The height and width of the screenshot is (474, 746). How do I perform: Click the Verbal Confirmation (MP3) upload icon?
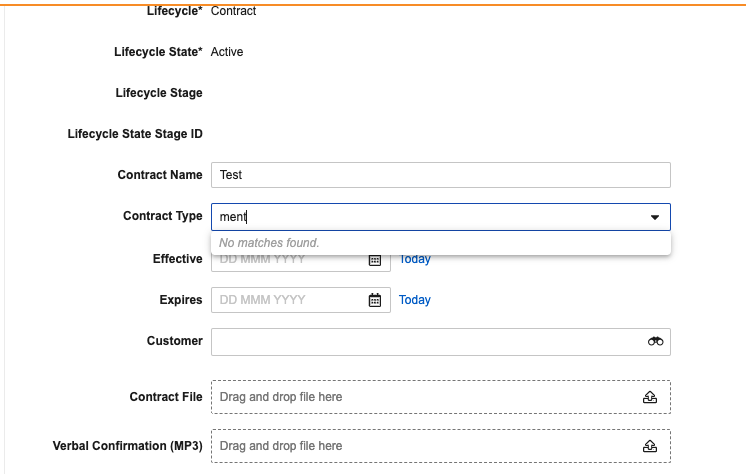[x=650, y=446]
